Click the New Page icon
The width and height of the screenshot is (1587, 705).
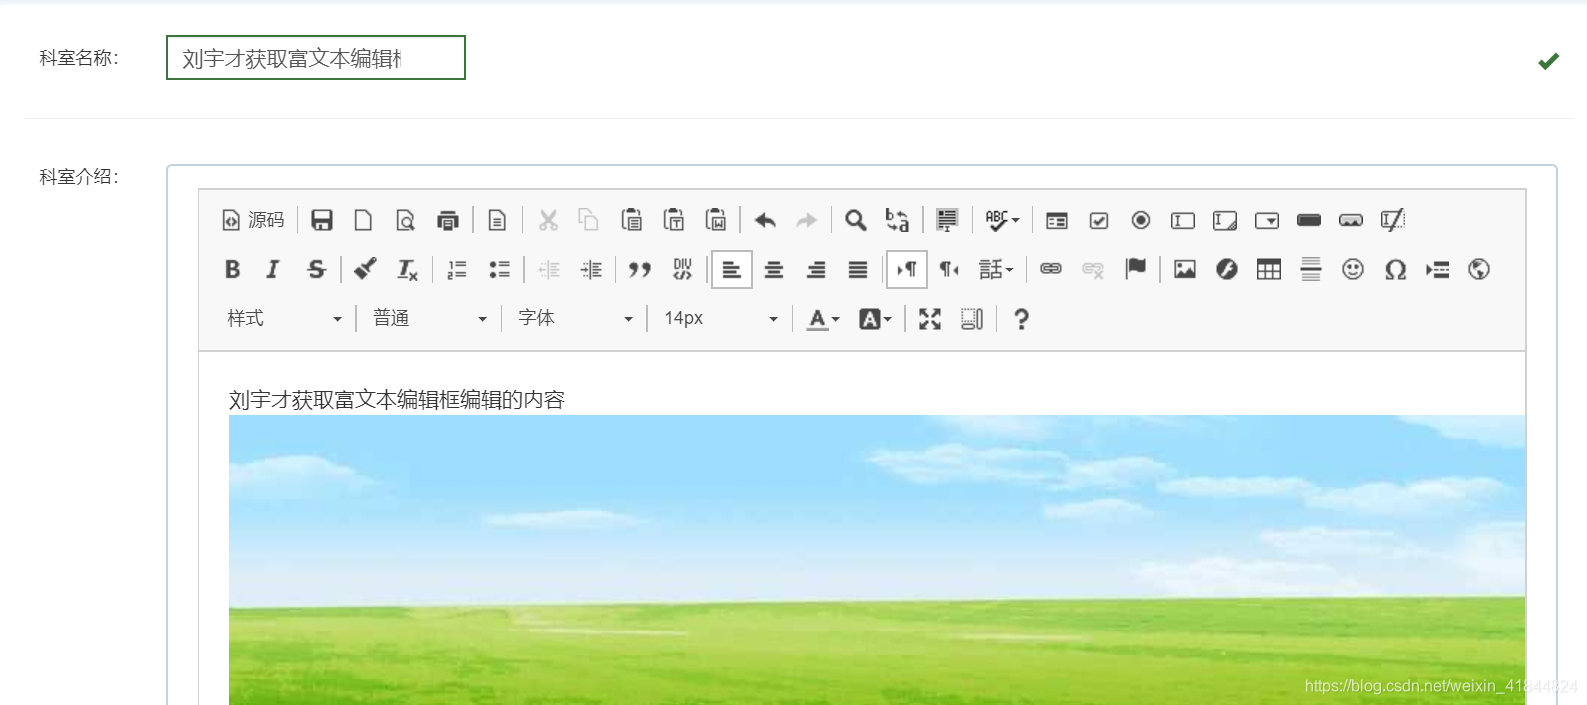[x=364, y=220]
